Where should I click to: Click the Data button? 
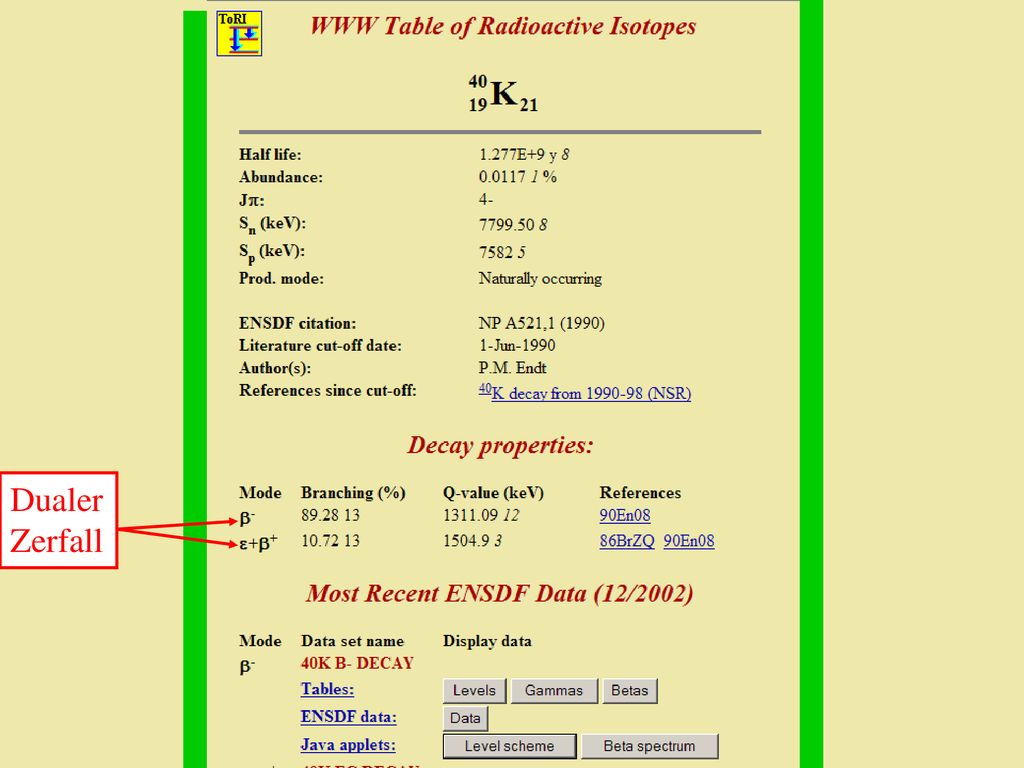465,718
